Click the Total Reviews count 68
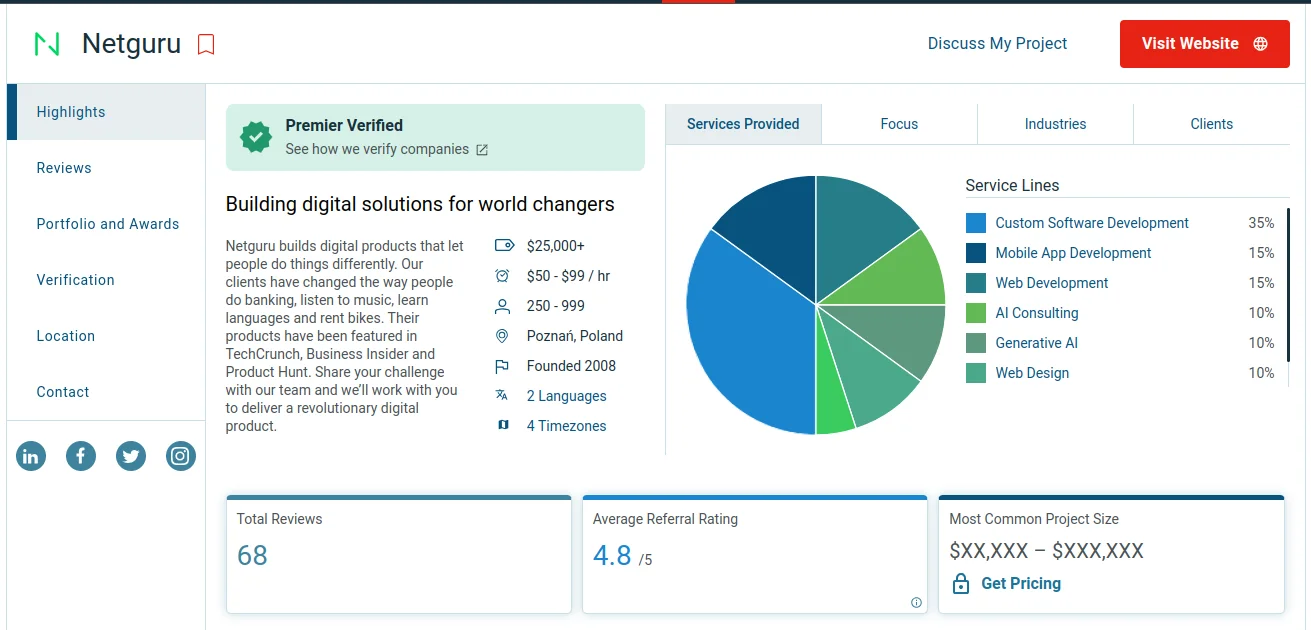The height and width of the screenshot is (630, 1311). 252,556
